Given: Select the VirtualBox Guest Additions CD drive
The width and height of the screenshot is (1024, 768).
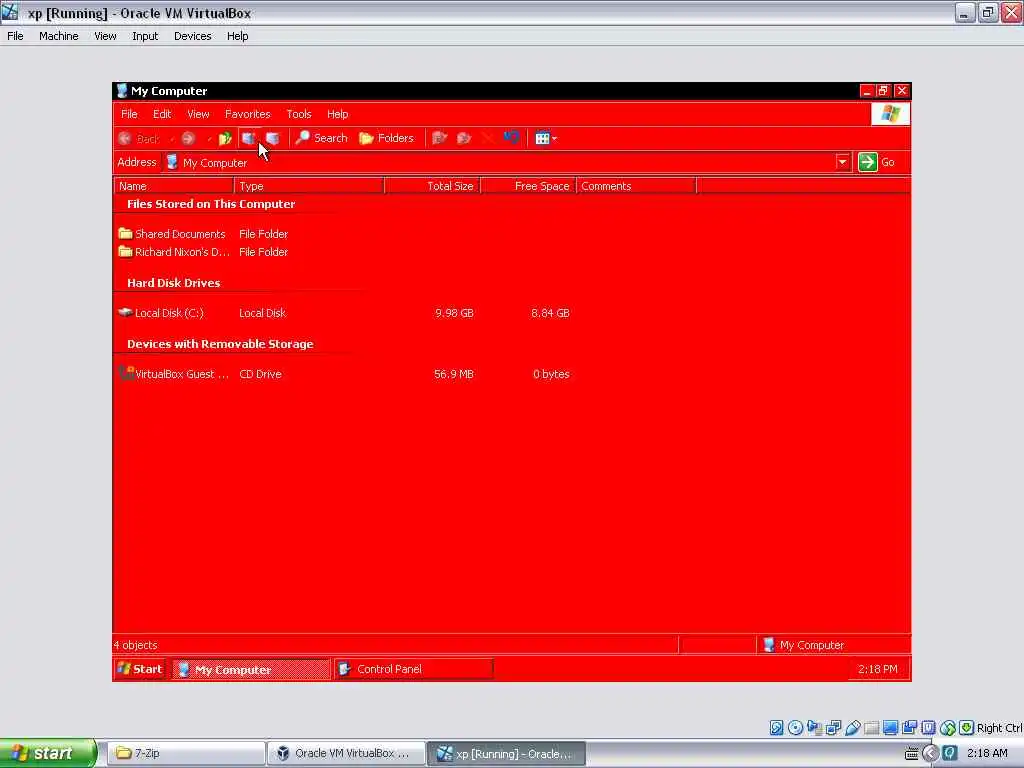Looking at the screenshot, I should click(174, 374).
